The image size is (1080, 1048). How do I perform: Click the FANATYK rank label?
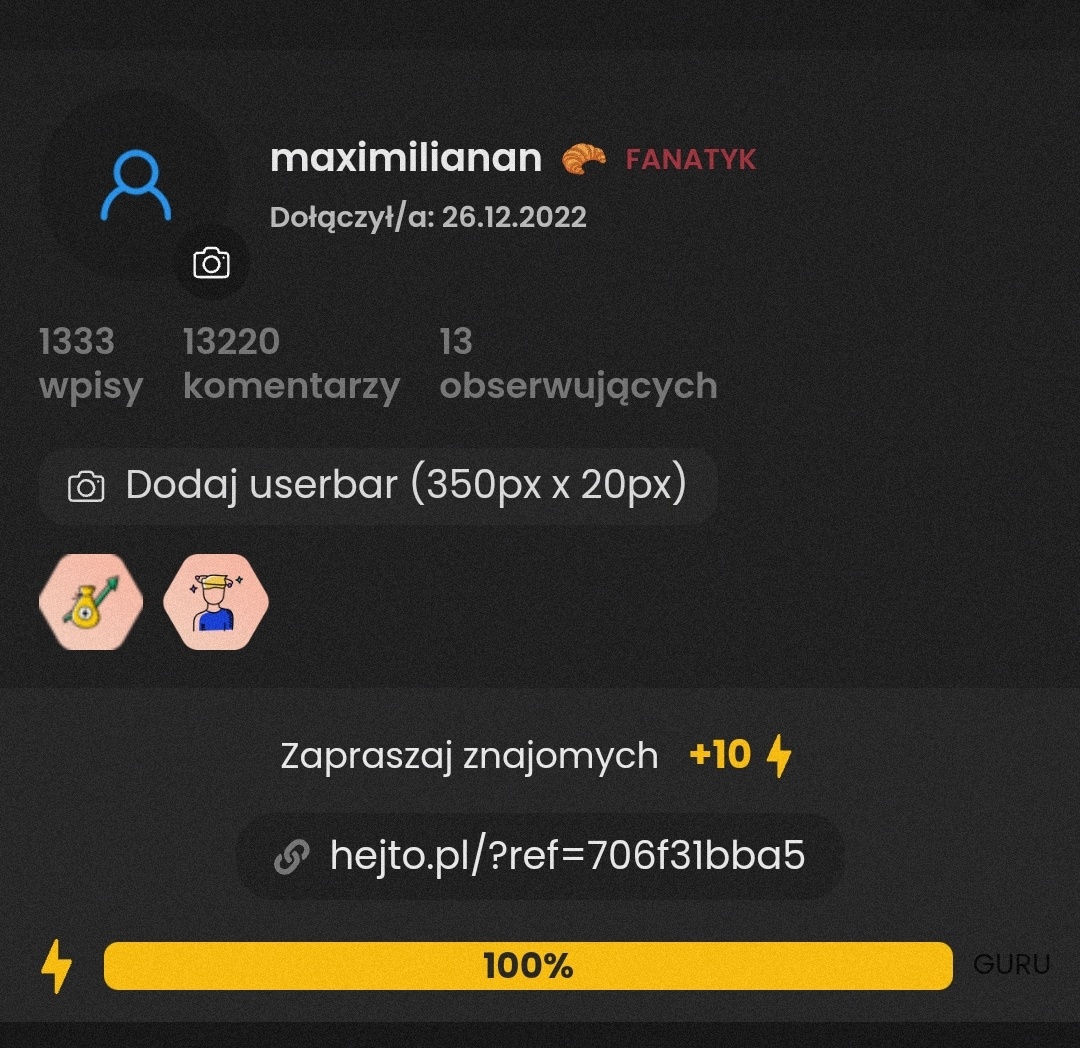click(691, 160)
